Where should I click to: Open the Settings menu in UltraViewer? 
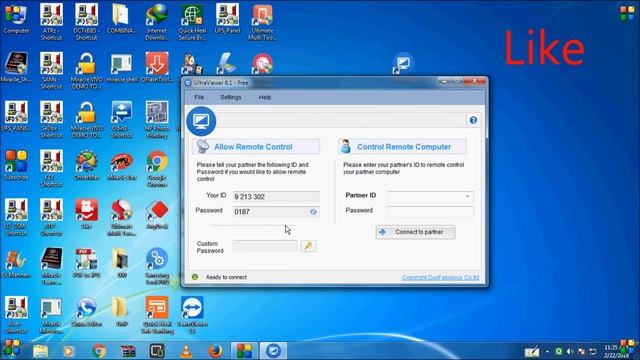(231, 97)
